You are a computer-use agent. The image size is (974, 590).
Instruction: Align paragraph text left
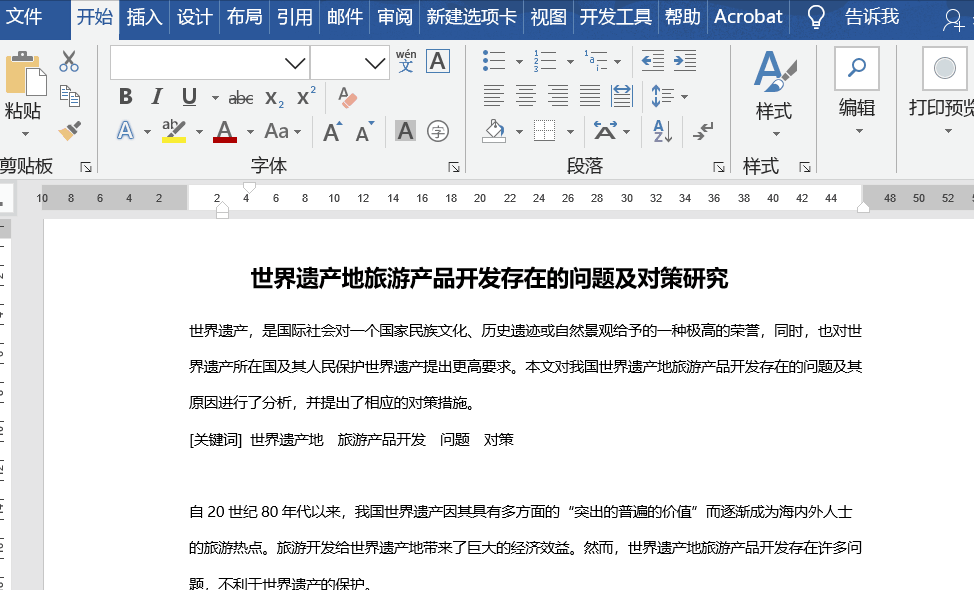coord(494,96)
